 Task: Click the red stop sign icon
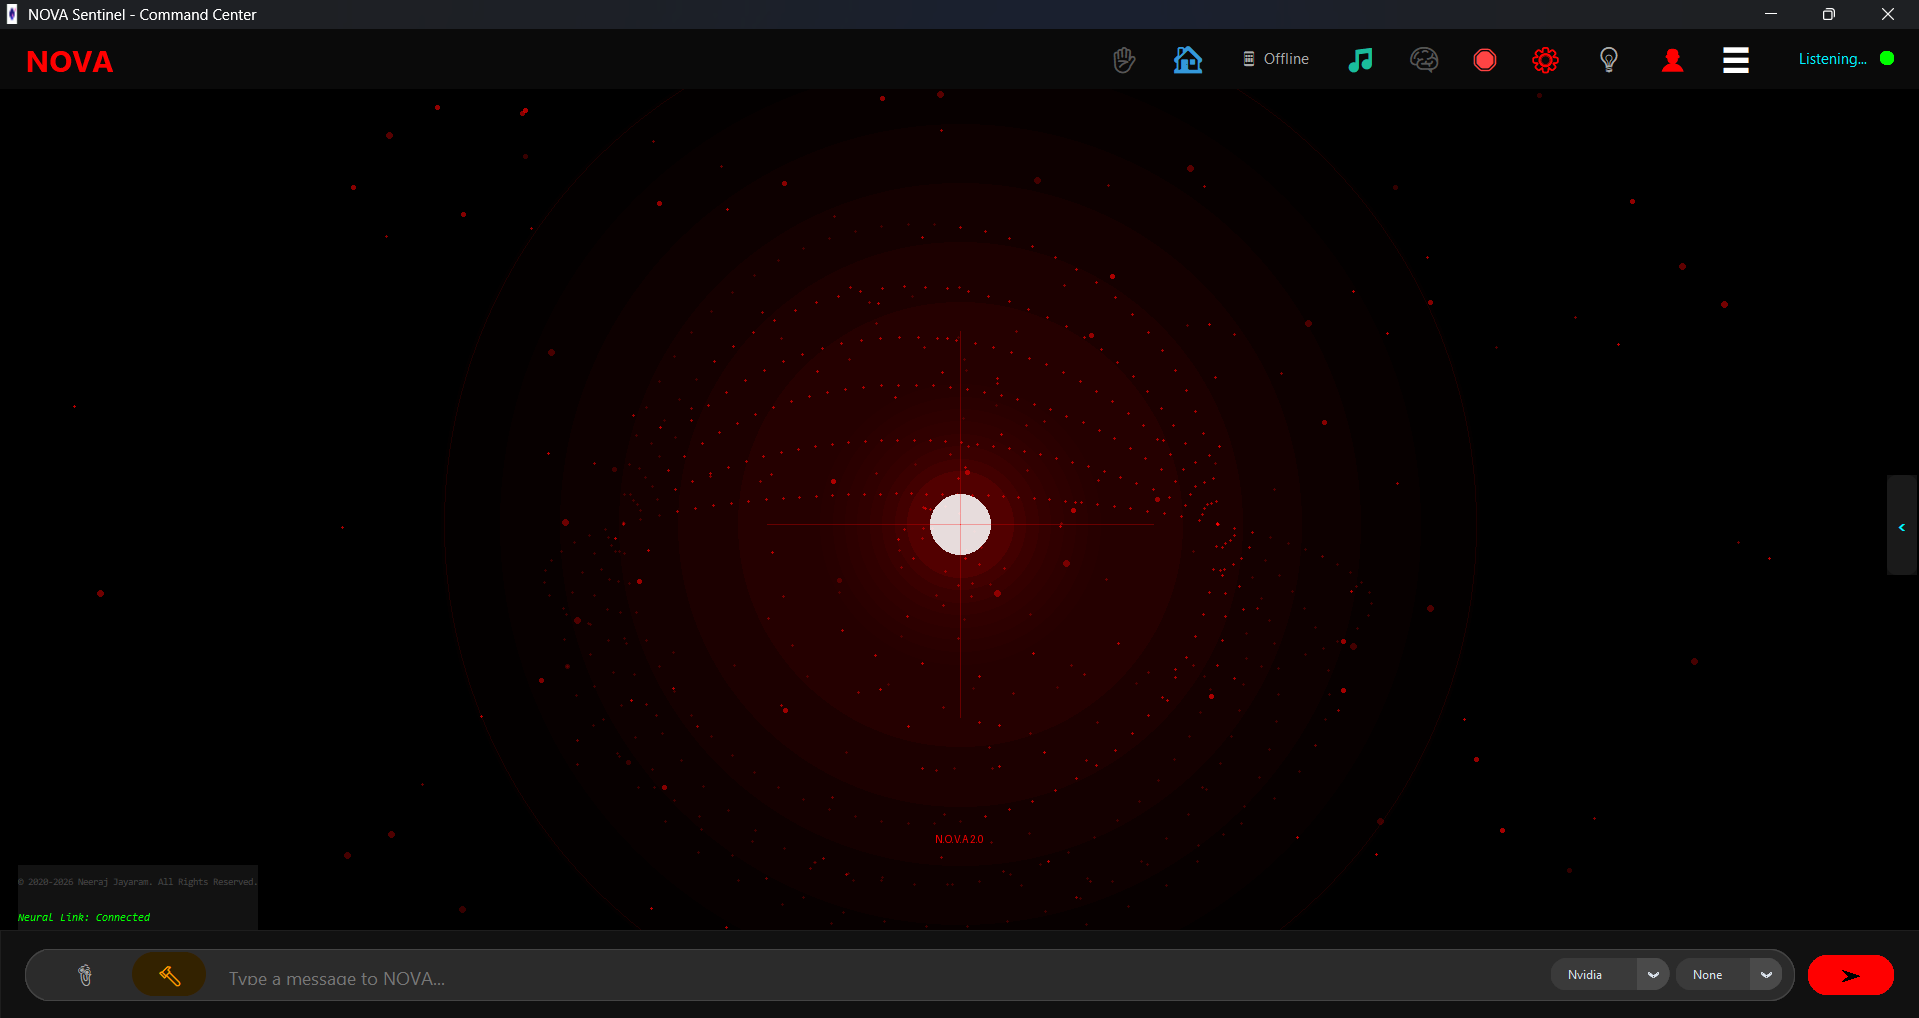[x=1485, y=60]
